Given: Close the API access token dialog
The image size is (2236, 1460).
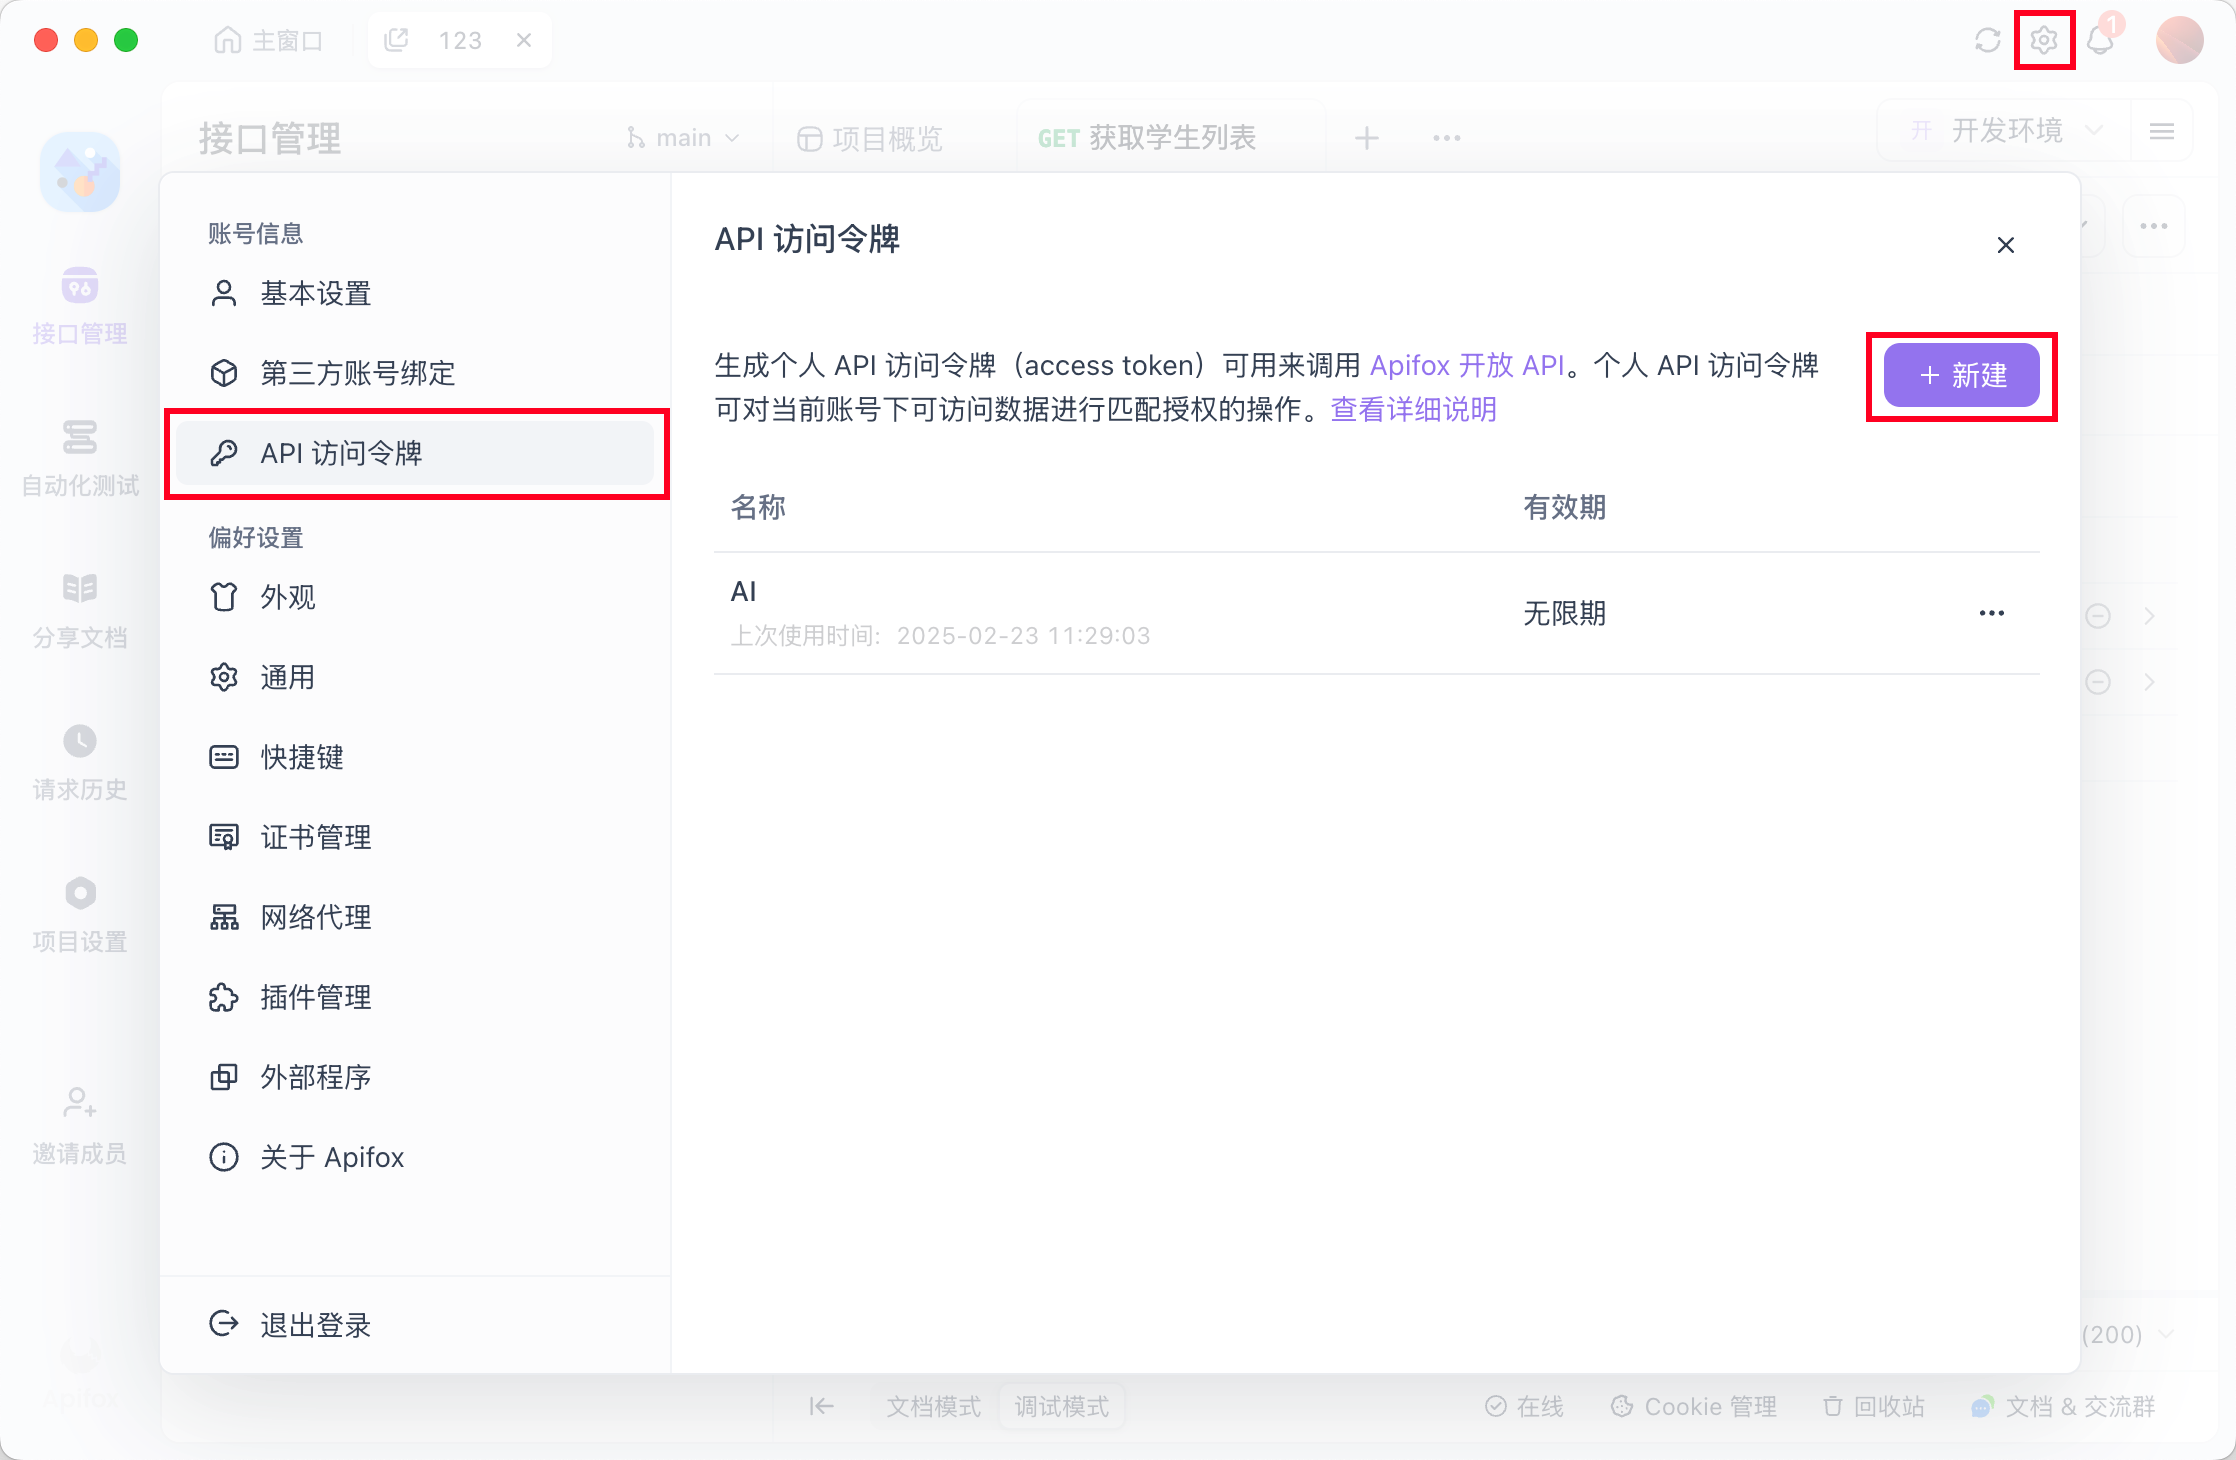Looking at the screenshot, I should point(2005,245).
